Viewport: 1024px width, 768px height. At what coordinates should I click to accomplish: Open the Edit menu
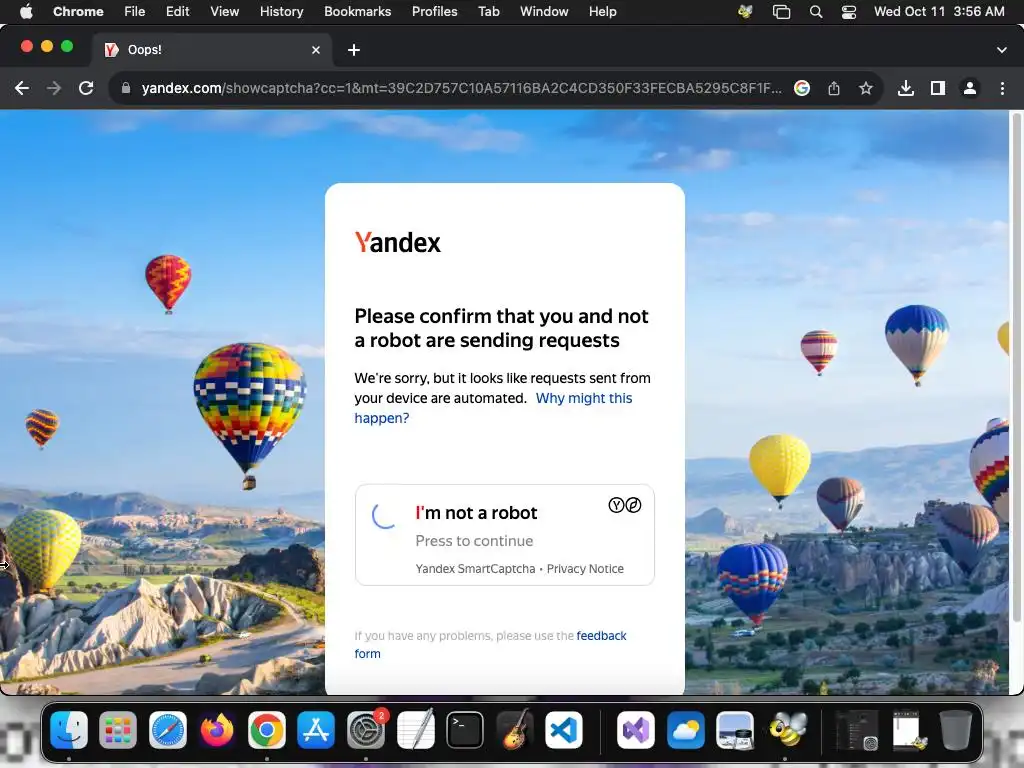coord(178,11)
